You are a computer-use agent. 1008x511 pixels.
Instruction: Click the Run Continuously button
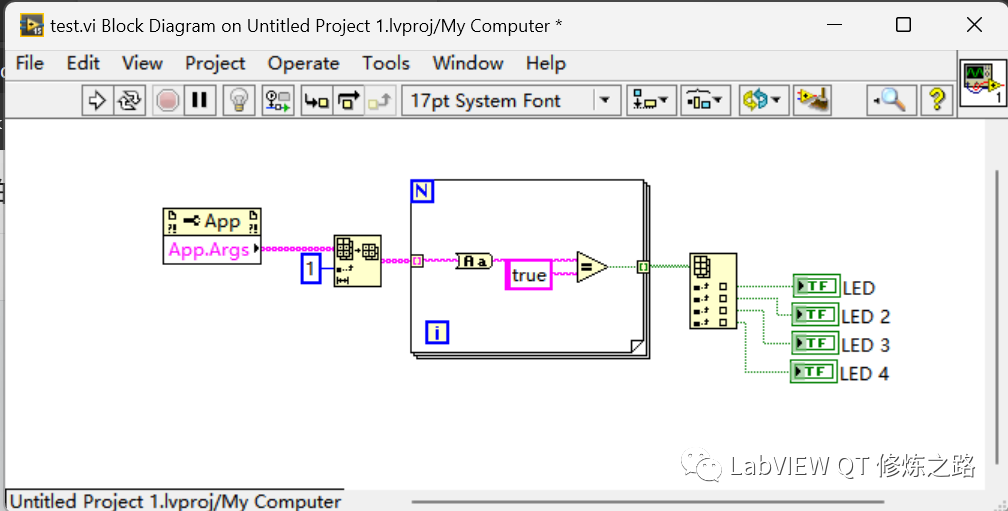click(130, 100)
